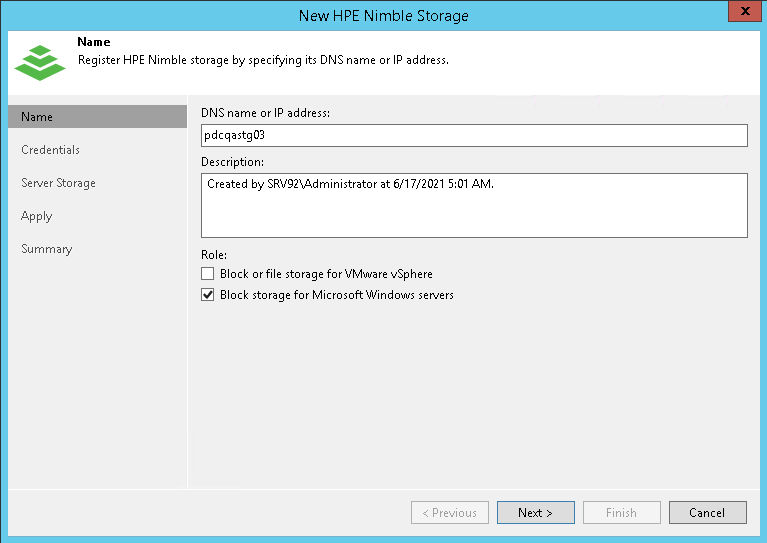Click Next to continue the wizard

pos(535,513)
